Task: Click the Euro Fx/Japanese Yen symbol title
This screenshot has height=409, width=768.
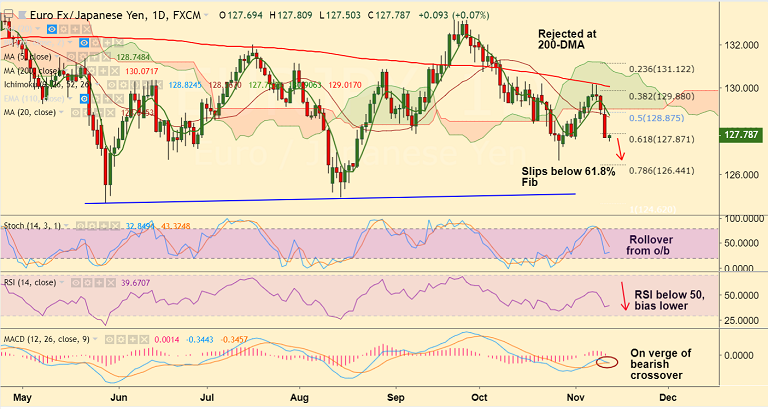Action: pos(115,15)
